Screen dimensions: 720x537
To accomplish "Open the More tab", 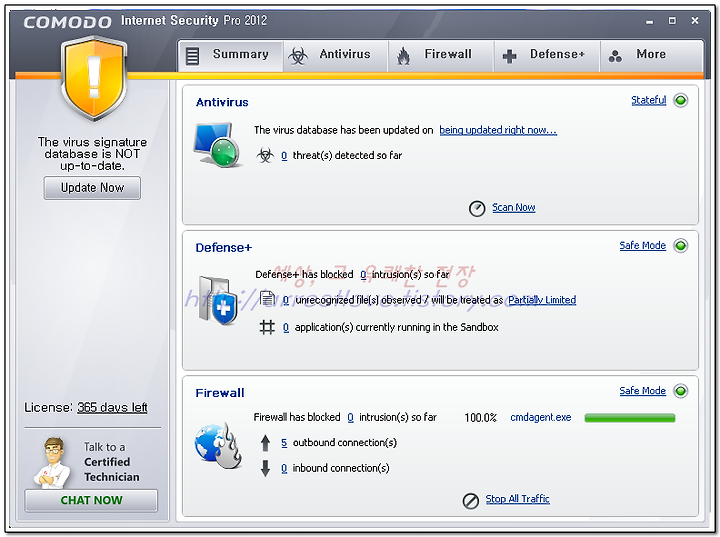I will pos(652,56).
